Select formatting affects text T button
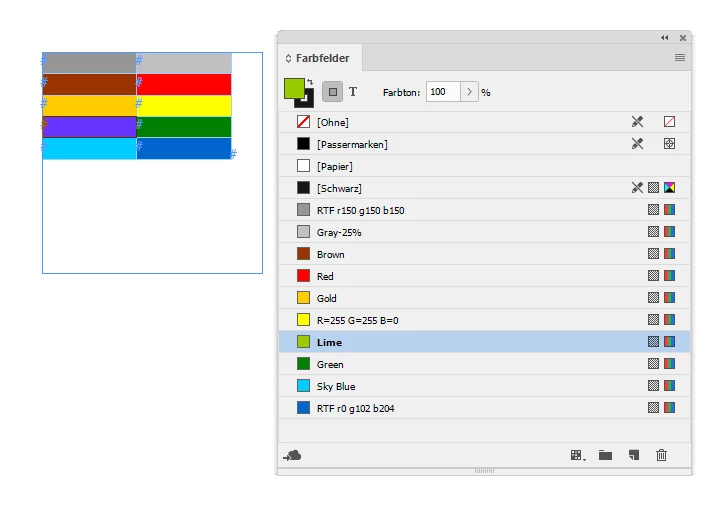 (353, 92)
